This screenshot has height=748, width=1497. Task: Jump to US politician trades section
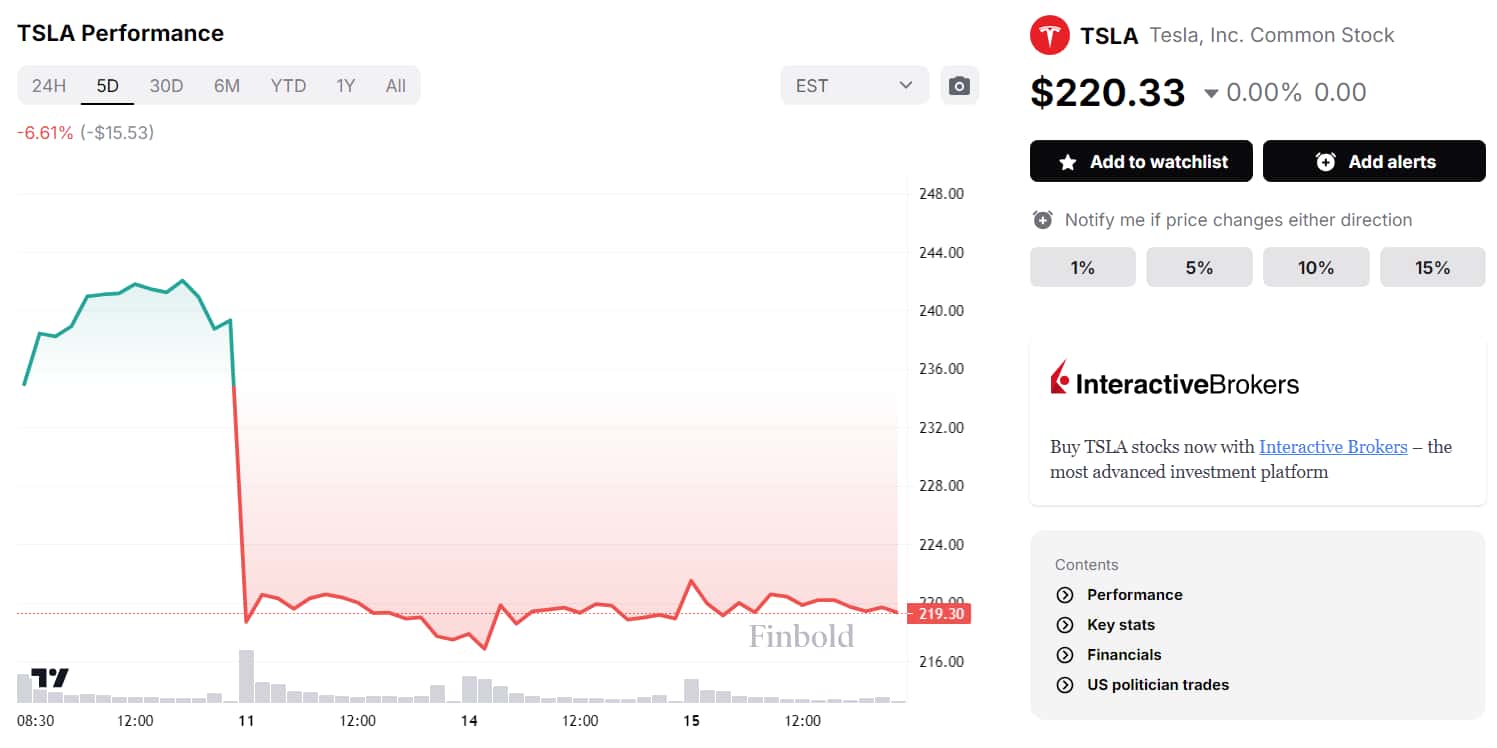pos(1158,685)
